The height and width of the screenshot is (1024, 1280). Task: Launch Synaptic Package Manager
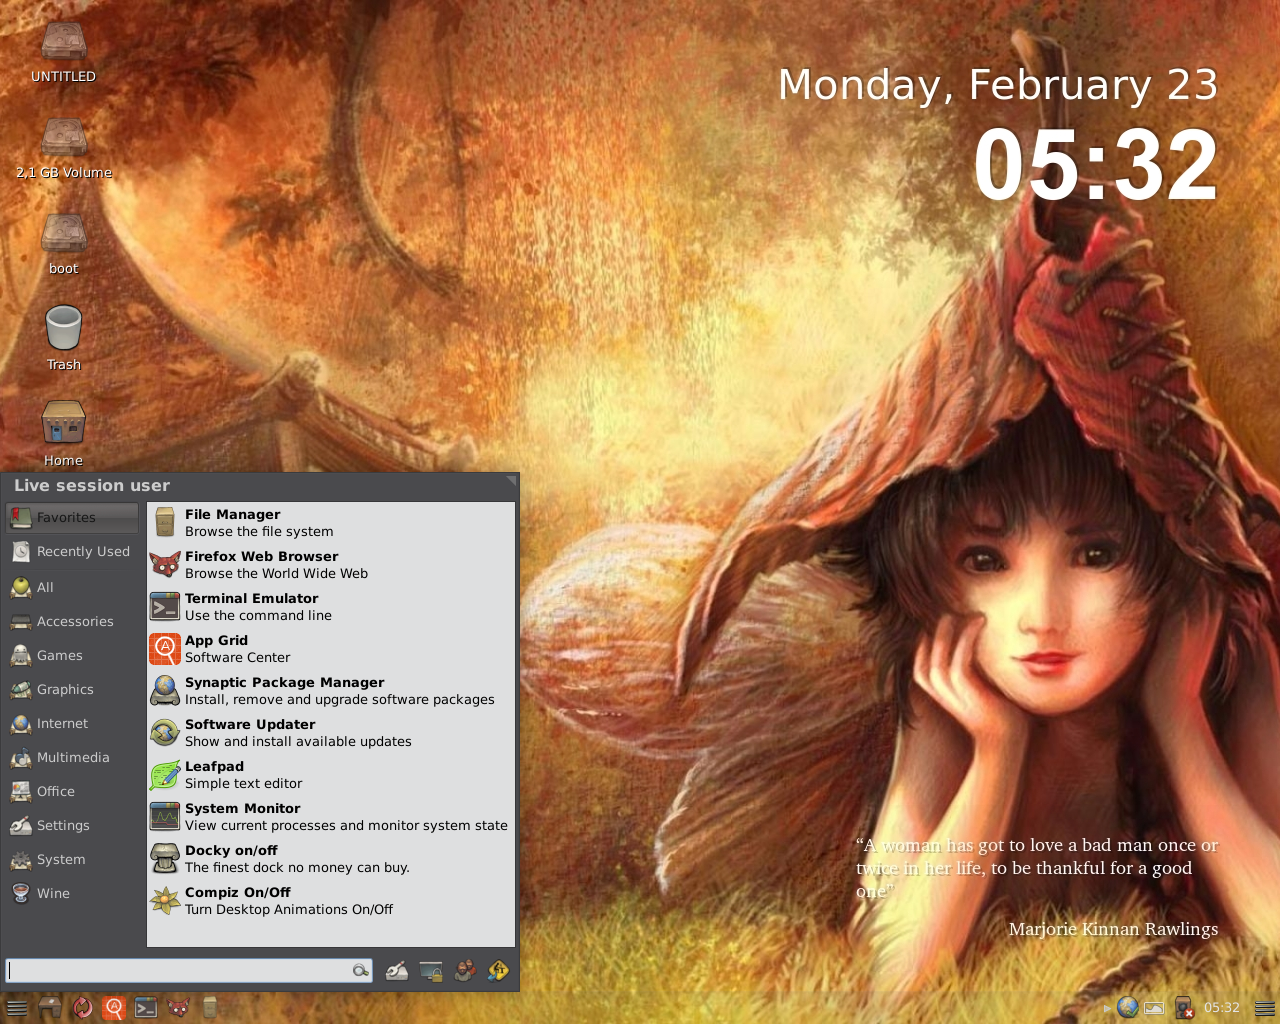click(x=331, y=691)
